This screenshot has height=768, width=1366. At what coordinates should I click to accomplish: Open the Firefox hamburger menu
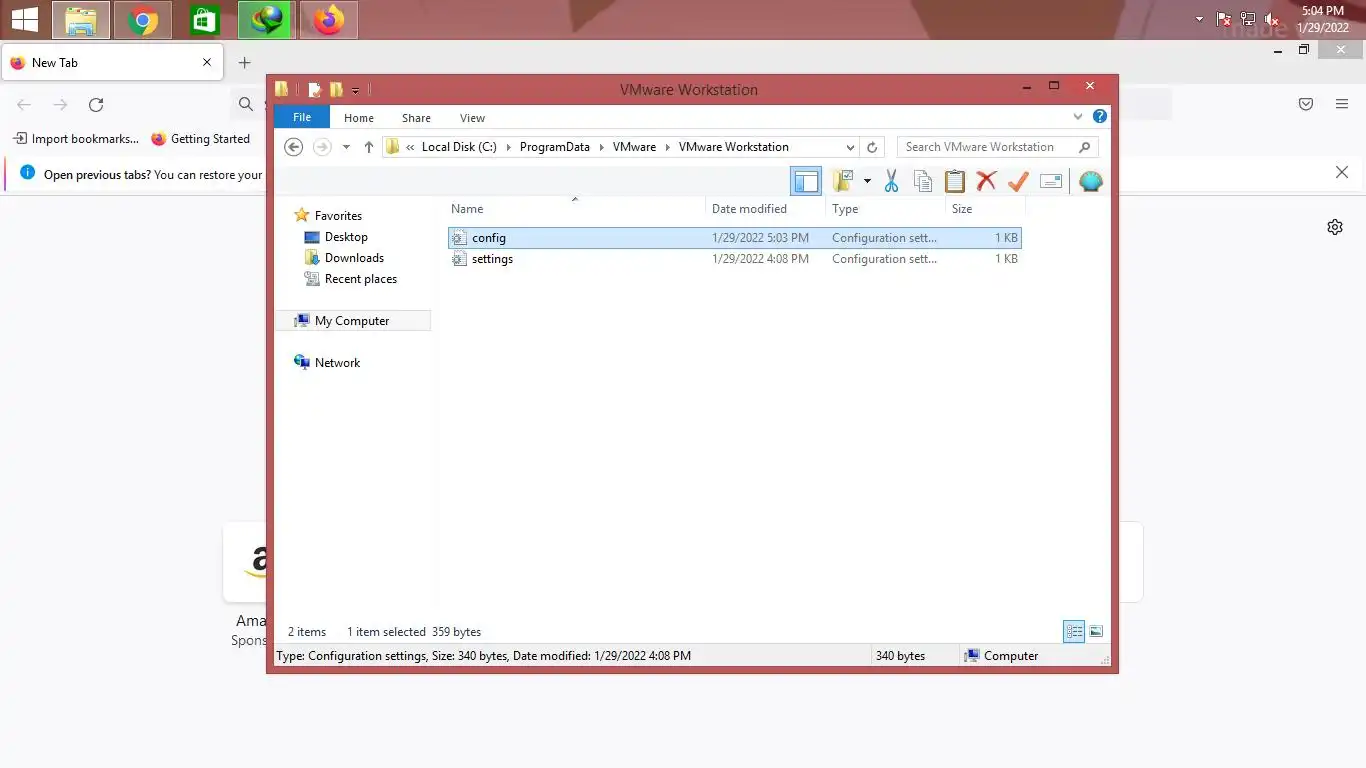pyautogui.click(x=1342, y=104)
